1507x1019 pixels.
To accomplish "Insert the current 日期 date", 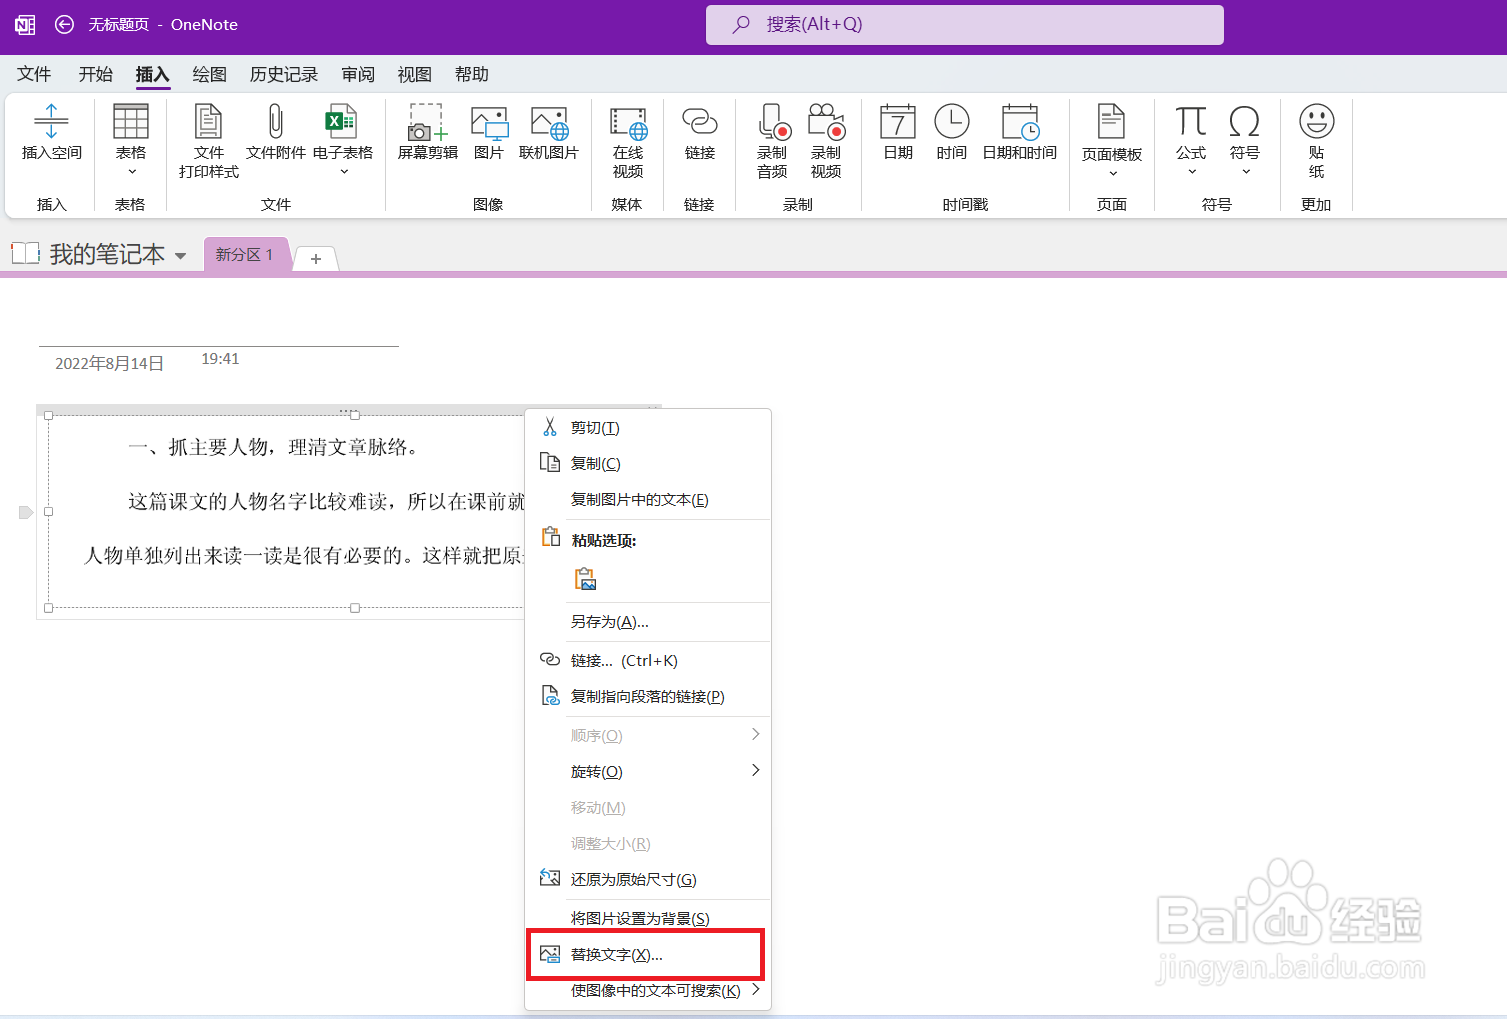I will pos(897,140).
